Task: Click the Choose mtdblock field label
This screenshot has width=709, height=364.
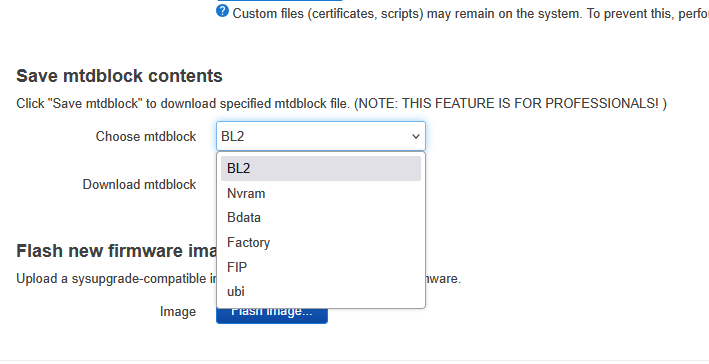Action: click(146, 136)
